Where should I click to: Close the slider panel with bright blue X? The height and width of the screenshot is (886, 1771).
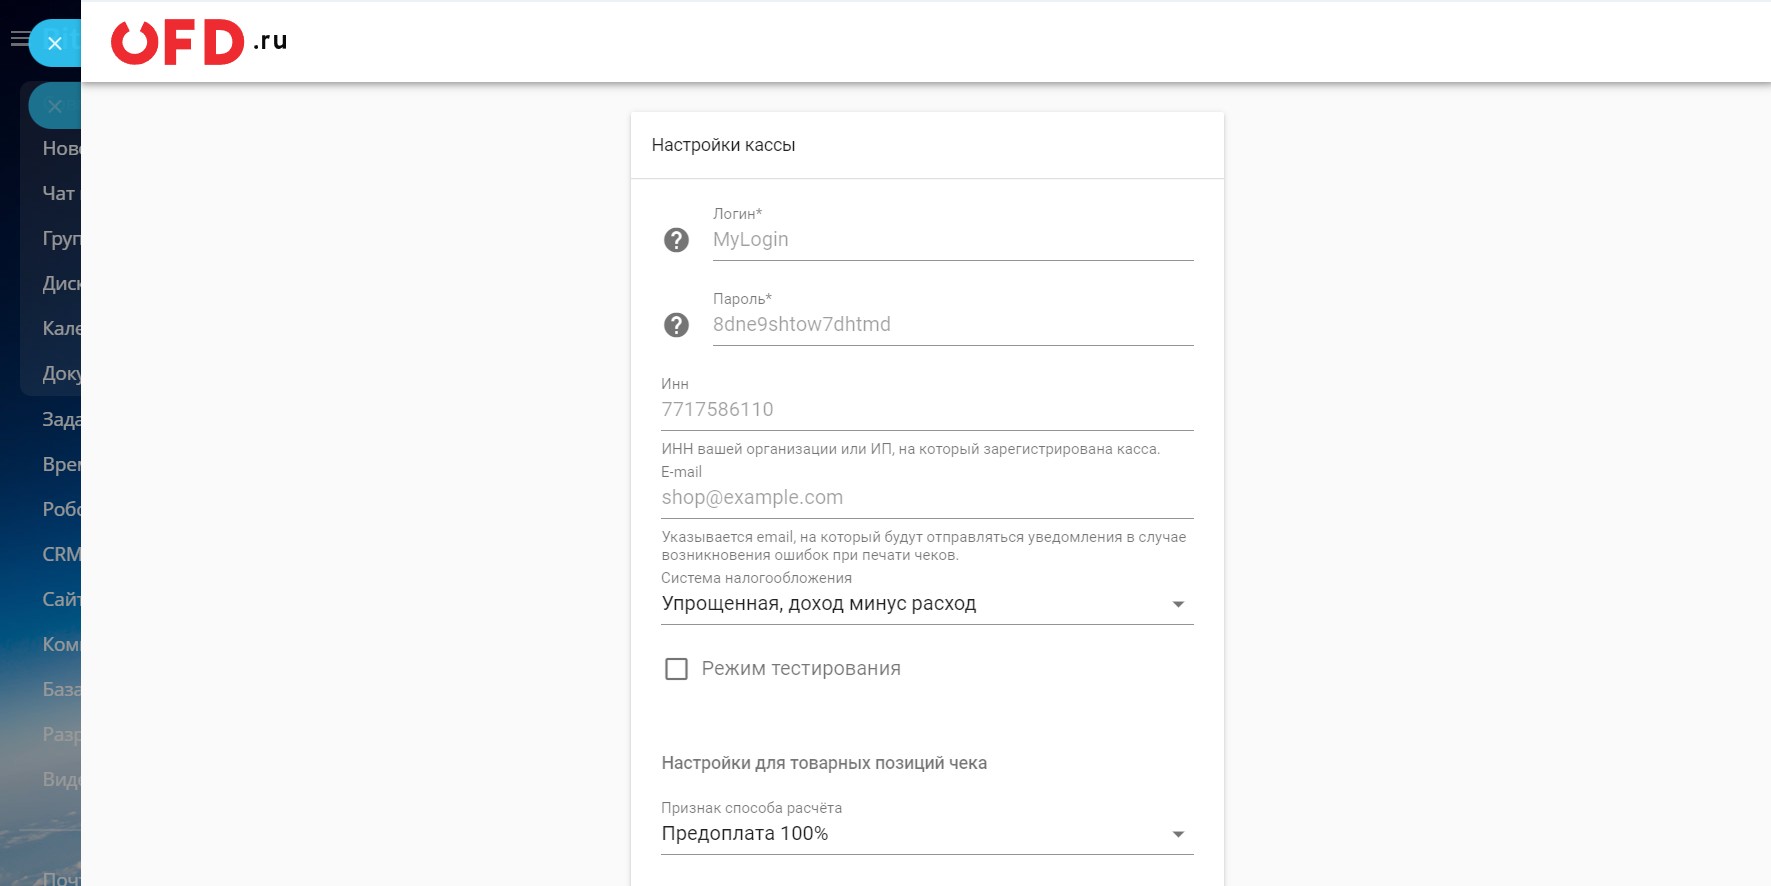click(55, 43)
